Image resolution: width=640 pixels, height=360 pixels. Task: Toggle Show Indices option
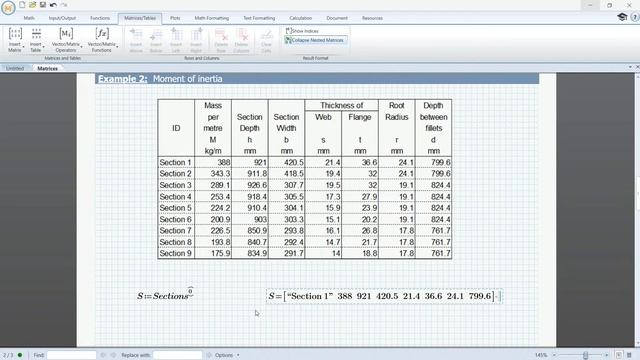click(x=302, y=31)
